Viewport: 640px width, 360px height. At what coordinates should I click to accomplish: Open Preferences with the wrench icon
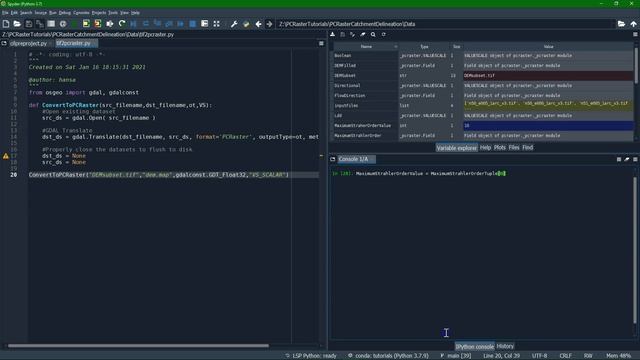tap(234, 24)
